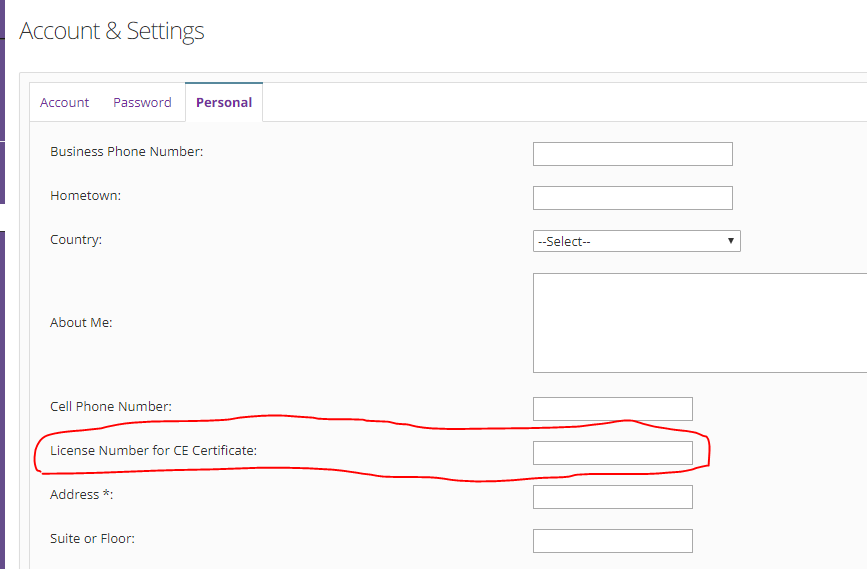Click the 'Cell Phone Number:' label text
The image size is (867, 569).
click(x=111, y=407)
